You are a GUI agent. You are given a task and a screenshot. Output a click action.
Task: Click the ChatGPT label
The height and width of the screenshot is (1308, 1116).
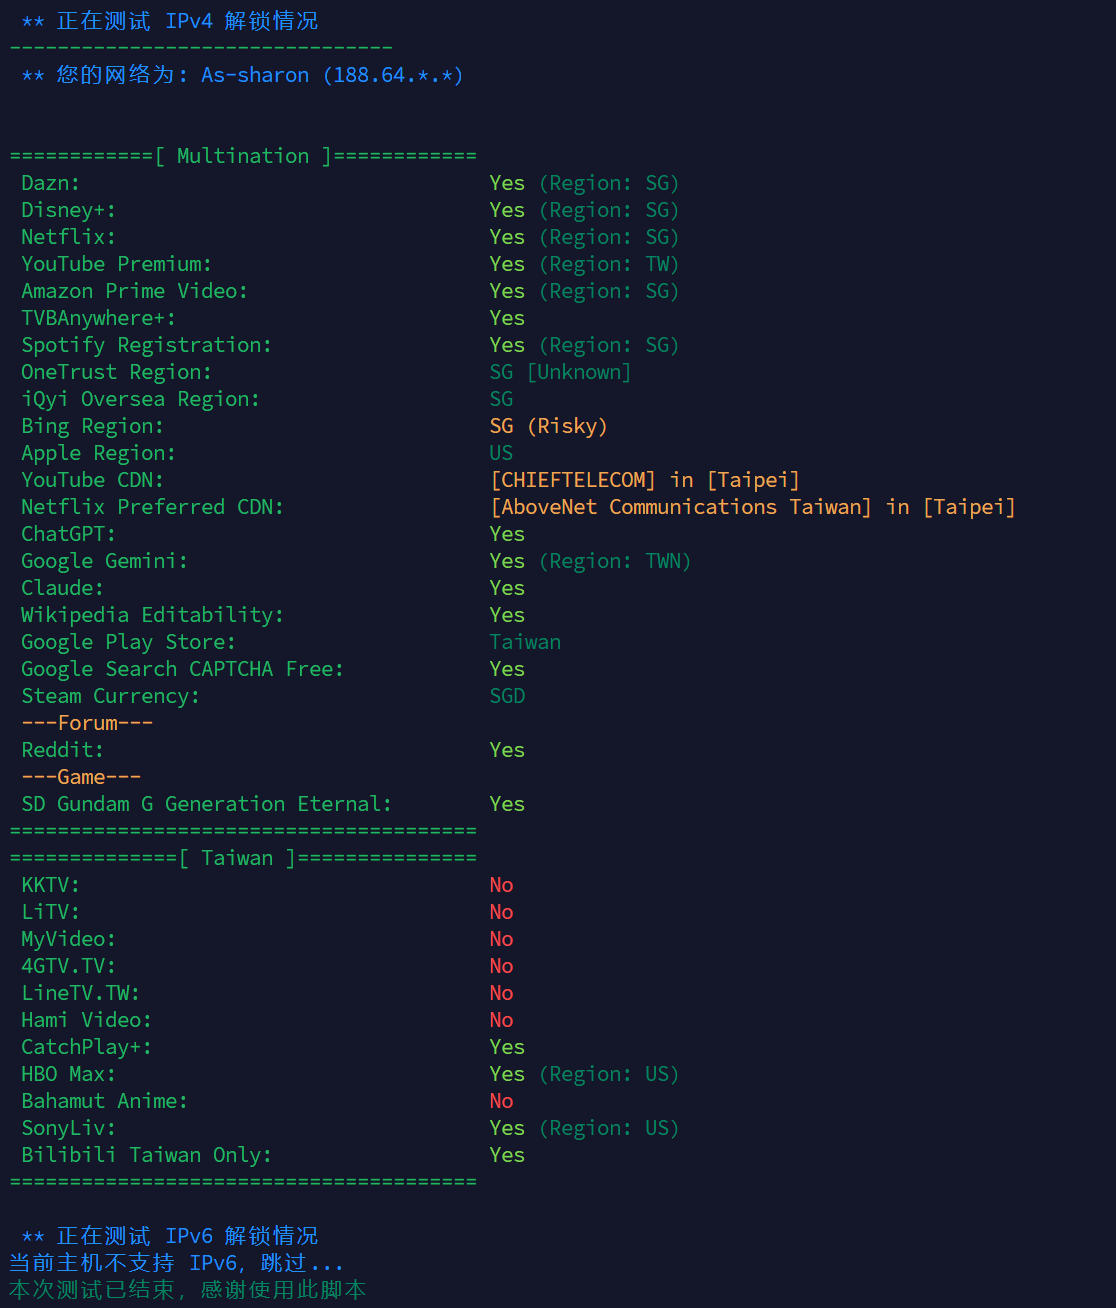coord(68,534)
